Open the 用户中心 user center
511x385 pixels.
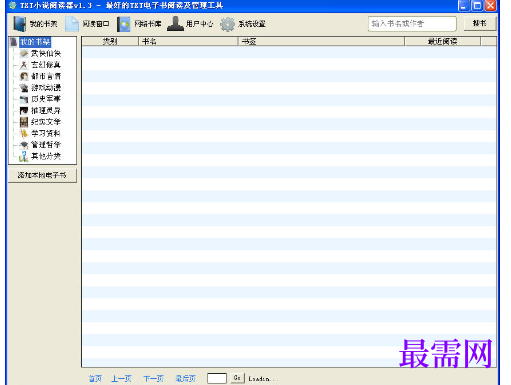coord(190,24)
